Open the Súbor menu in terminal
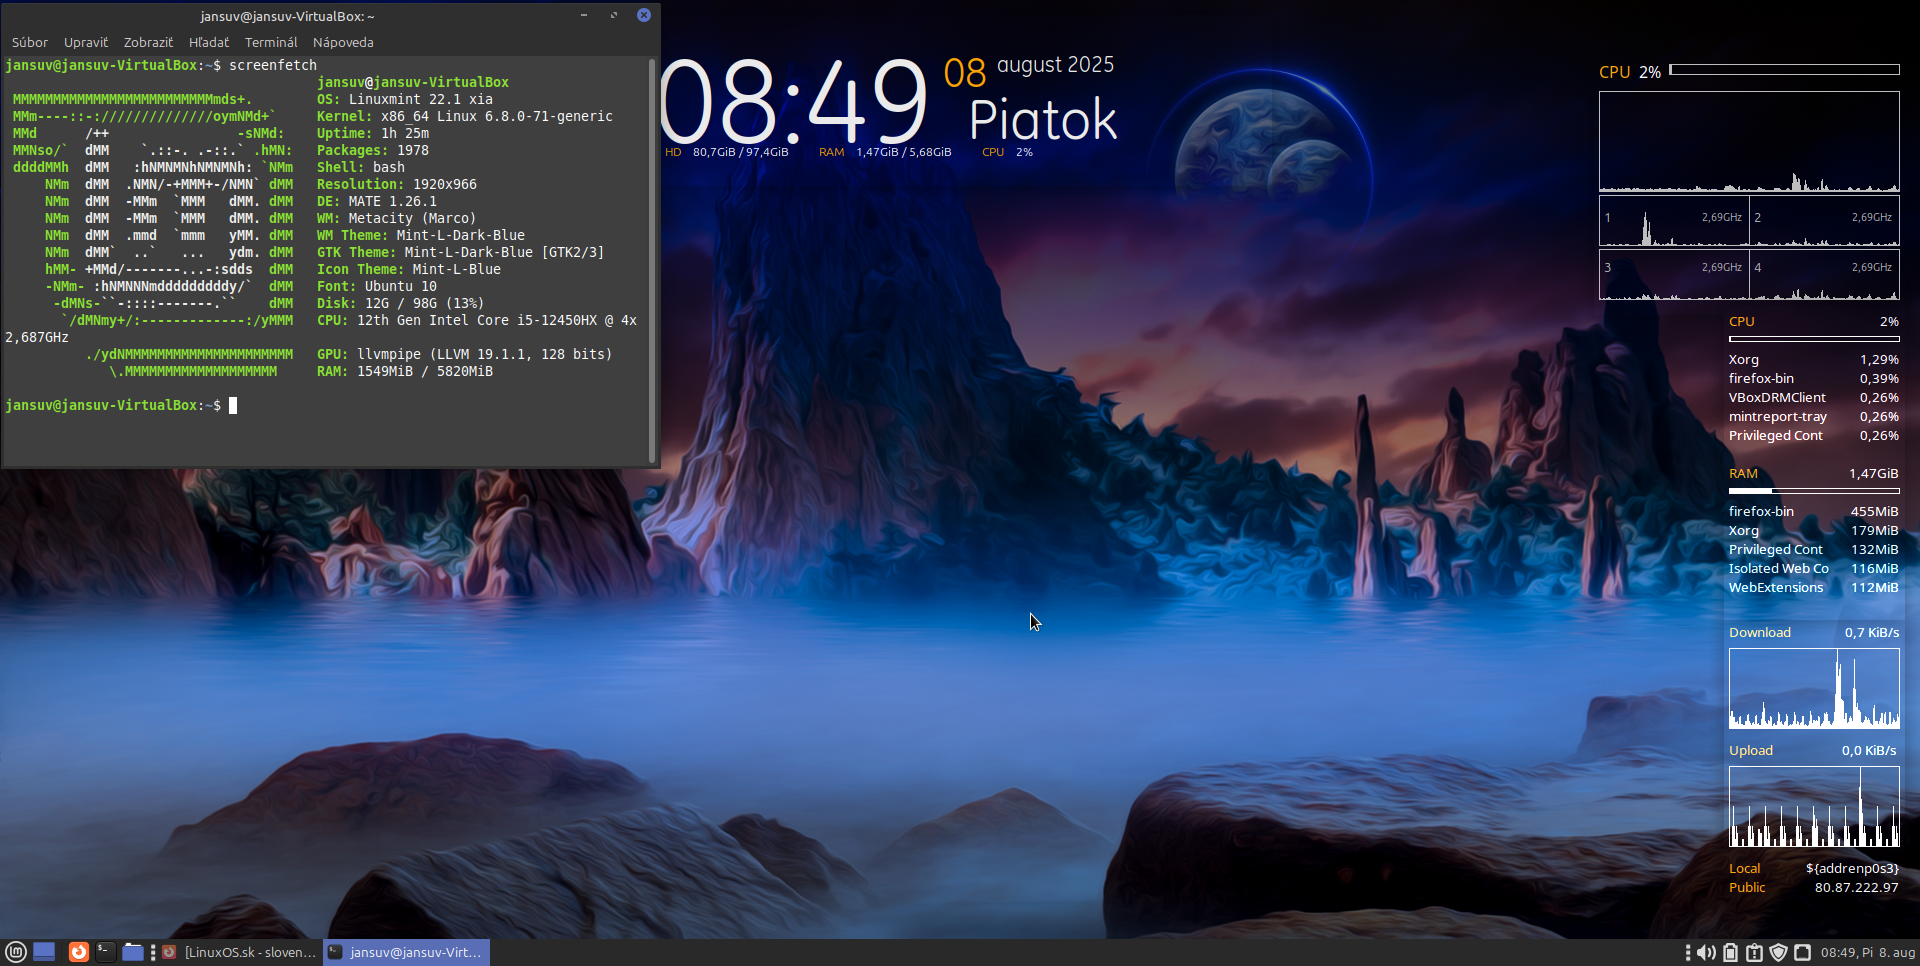Screen dimensions: 1920x966 point(30,42)
